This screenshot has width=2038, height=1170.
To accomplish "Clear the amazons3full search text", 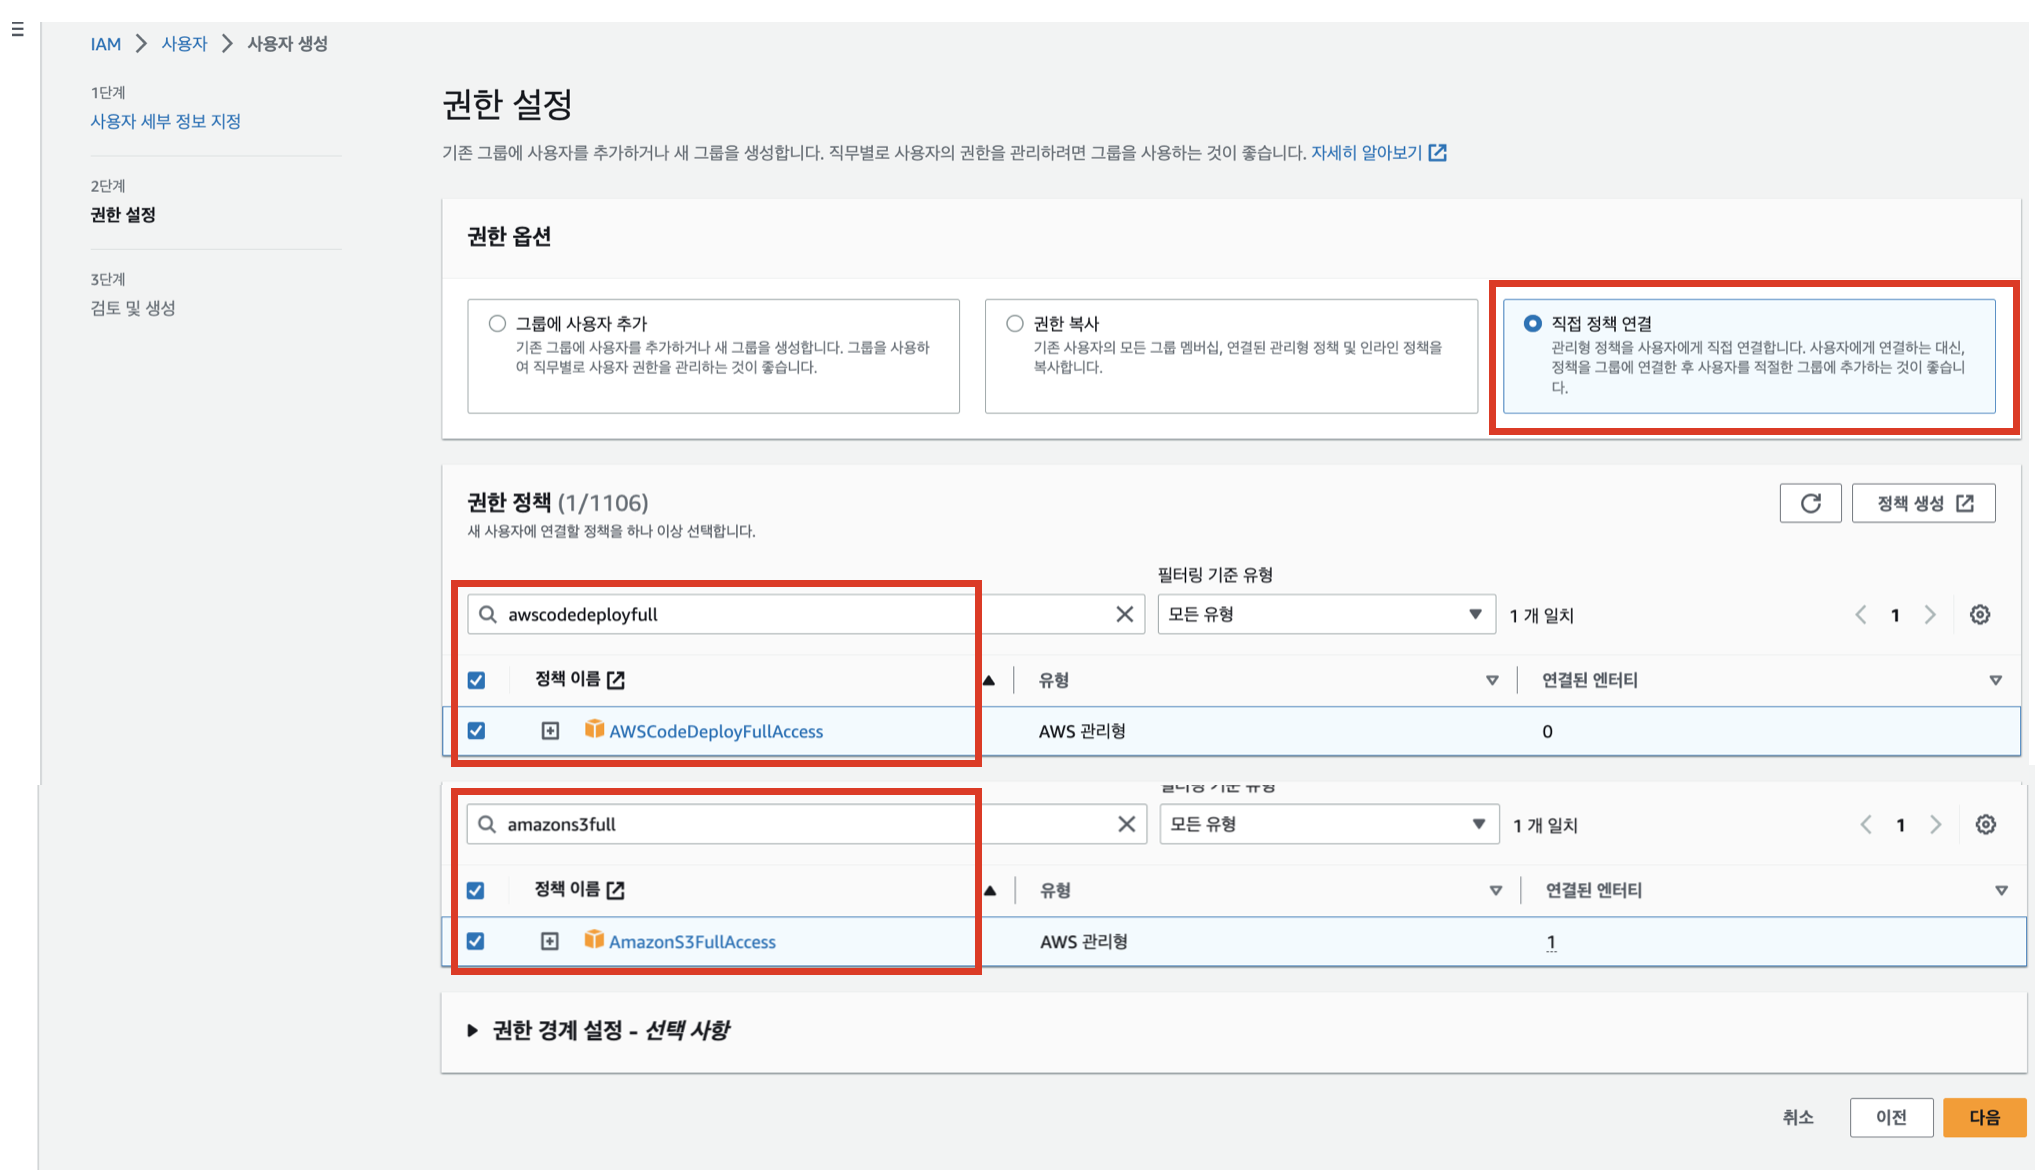I will click(x=1127, y=824).
